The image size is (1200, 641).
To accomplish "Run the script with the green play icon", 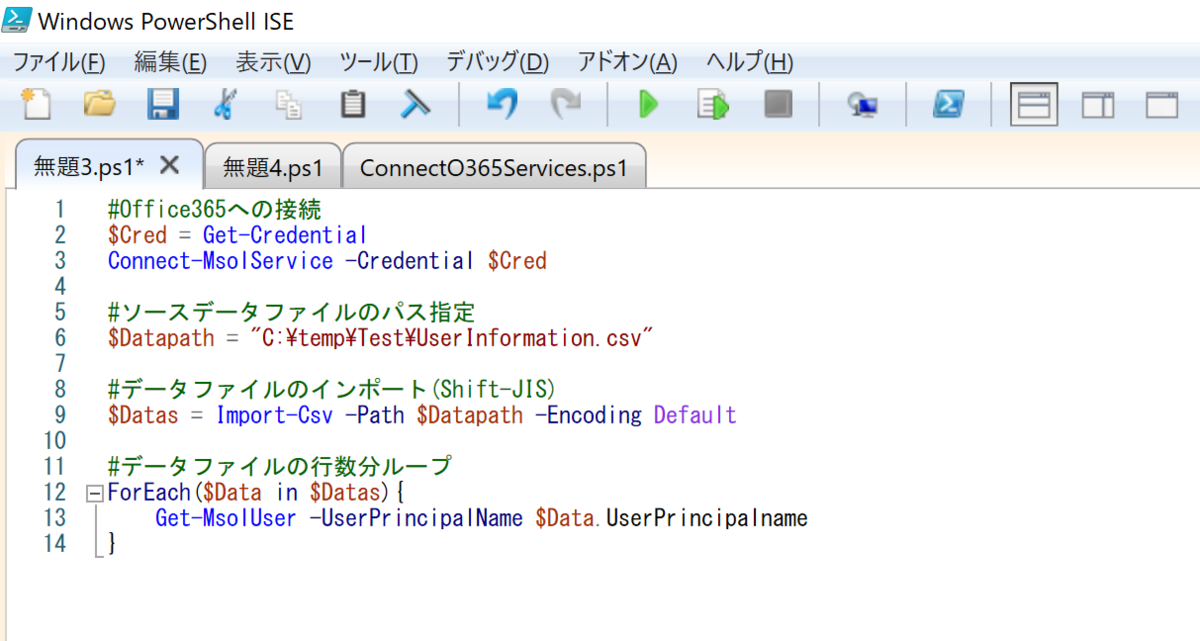I will point(649,104).
